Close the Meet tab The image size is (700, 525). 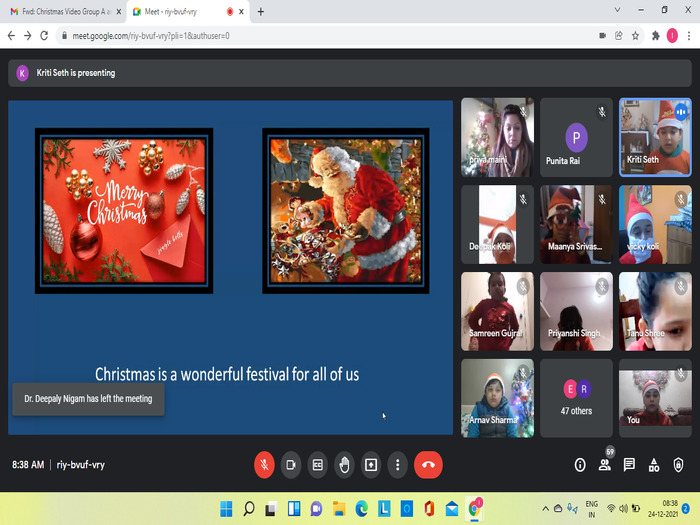[241, 12]
